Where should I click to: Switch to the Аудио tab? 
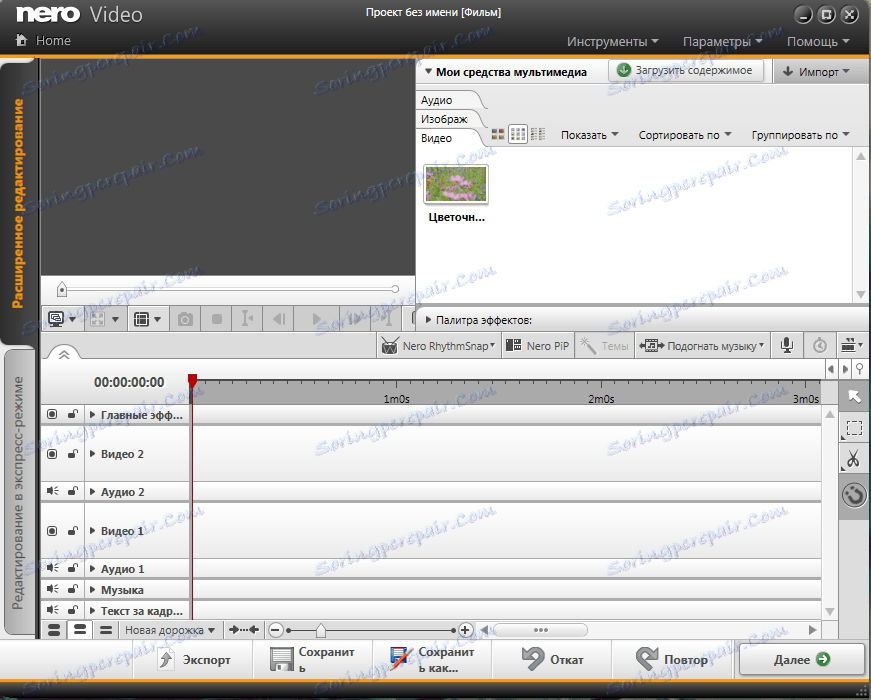(x=437, y=100)
